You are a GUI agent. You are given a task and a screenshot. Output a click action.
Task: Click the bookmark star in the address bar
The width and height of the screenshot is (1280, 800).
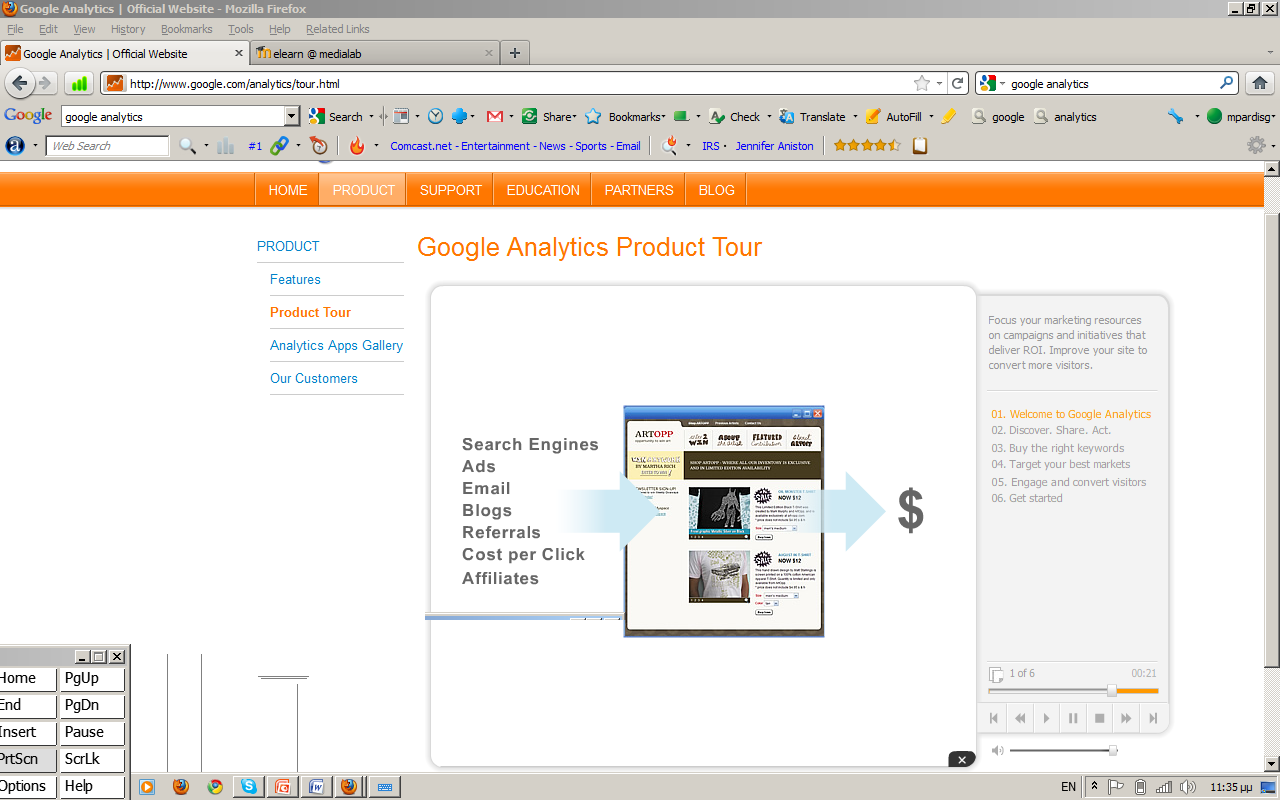point(922,84)
